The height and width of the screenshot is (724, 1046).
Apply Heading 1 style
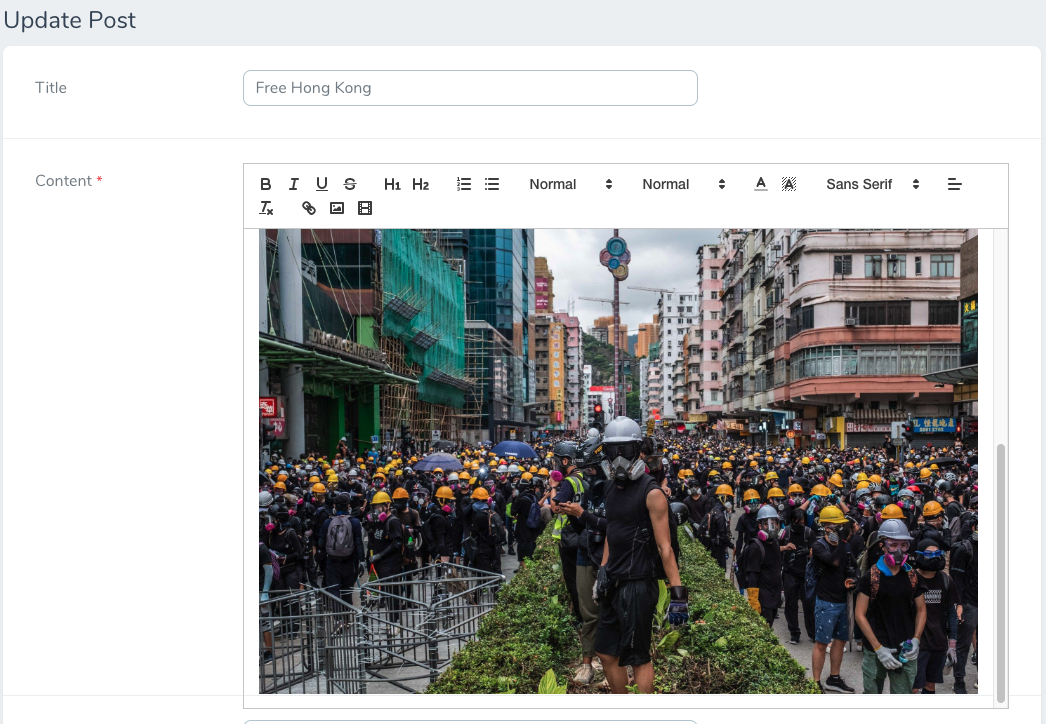[392, 183]
